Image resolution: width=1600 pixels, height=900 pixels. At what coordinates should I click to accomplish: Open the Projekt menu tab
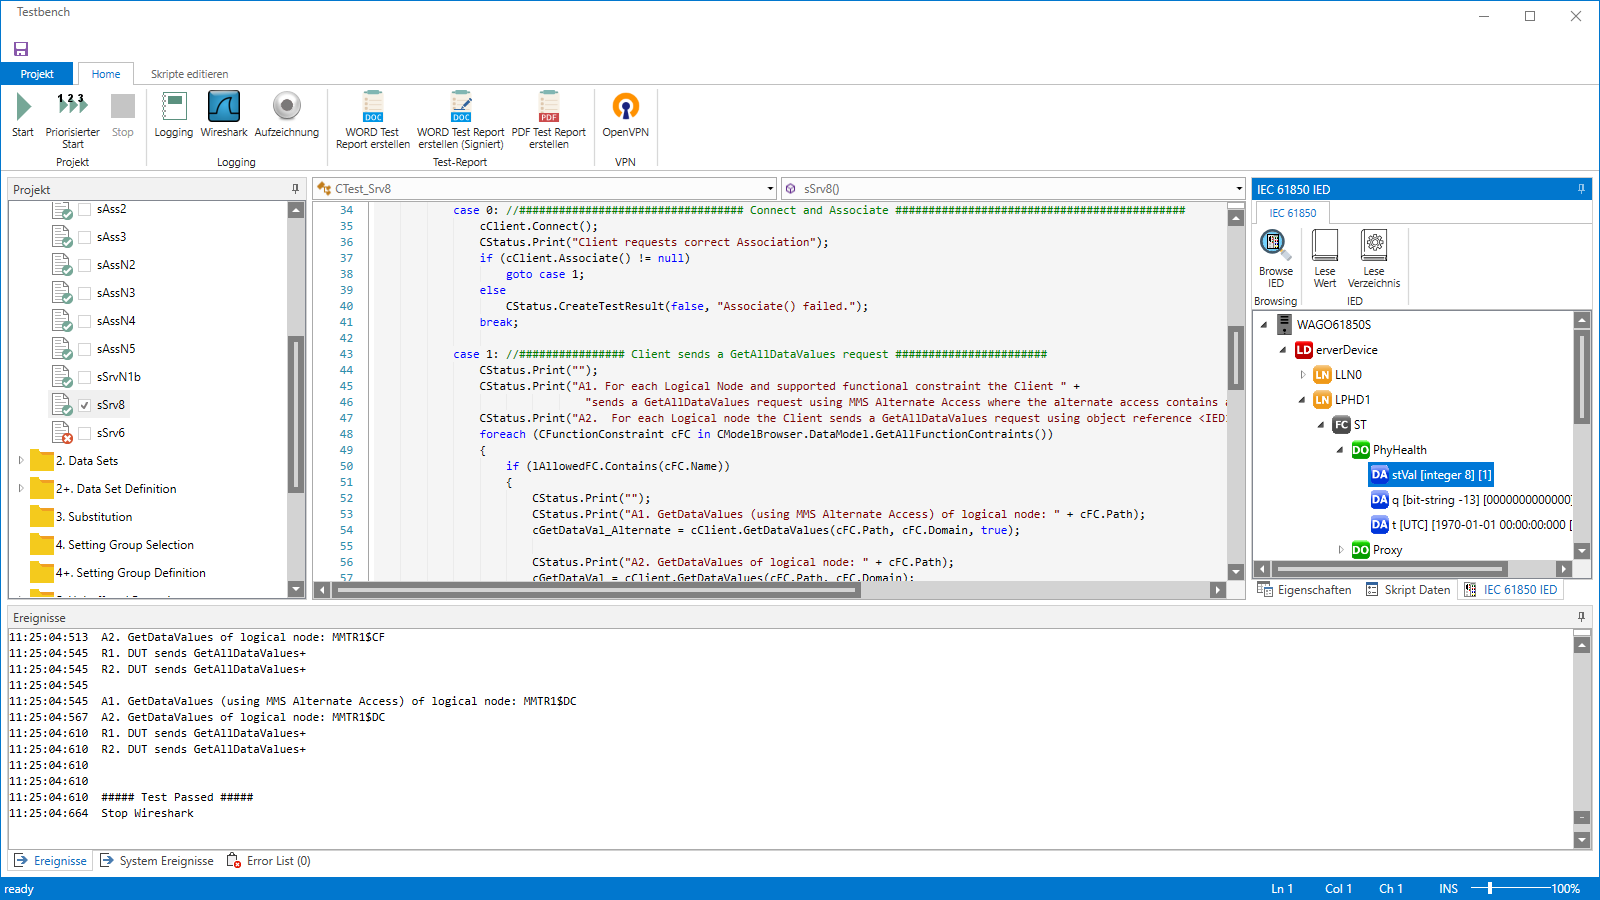pos(37,74)
